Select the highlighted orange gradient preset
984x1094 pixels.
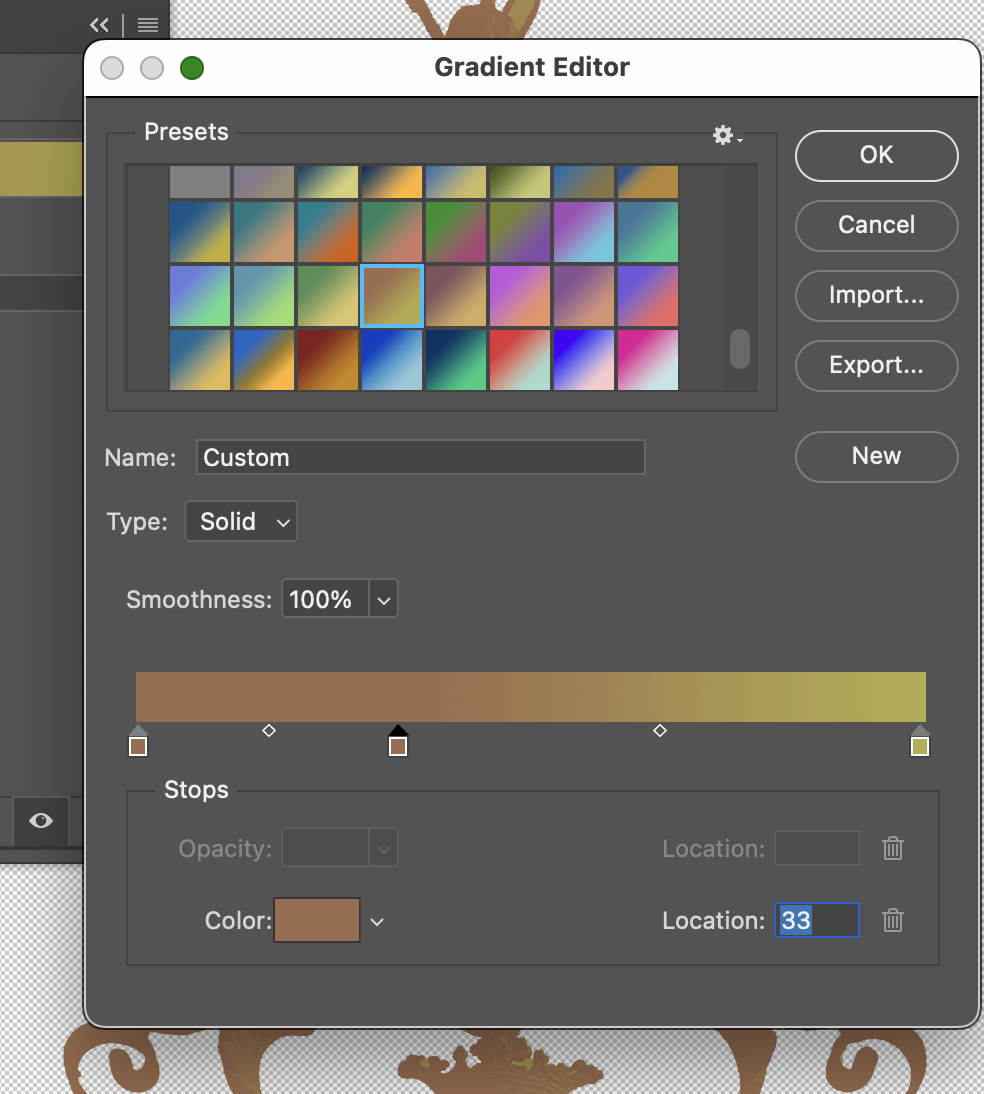point(391,295)
